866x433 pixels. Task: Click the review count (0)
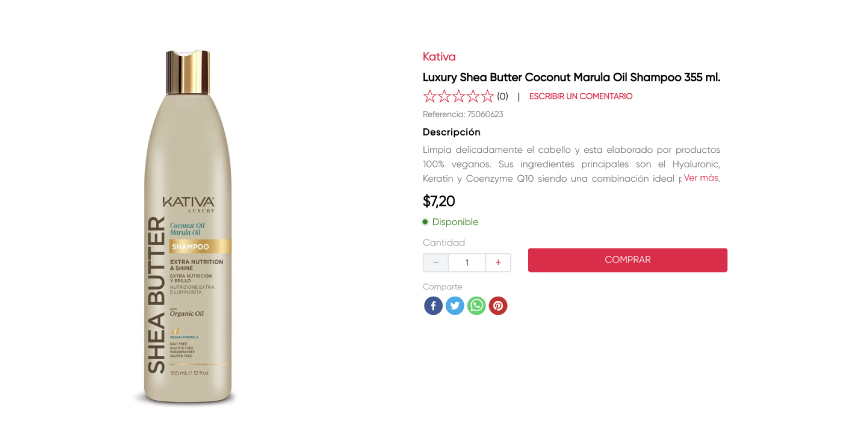(503, 97)
